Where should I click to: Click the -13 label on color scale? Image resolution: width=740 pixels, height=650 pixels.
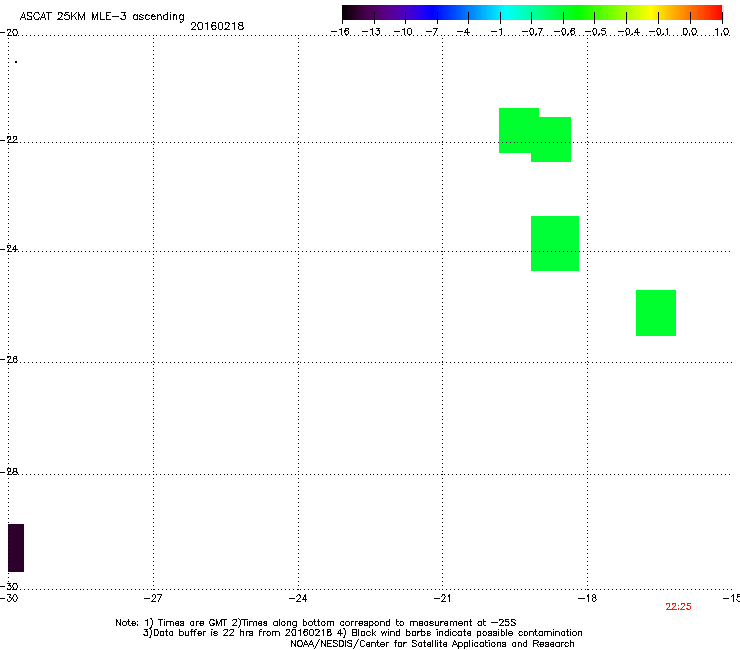click(371, 32)
